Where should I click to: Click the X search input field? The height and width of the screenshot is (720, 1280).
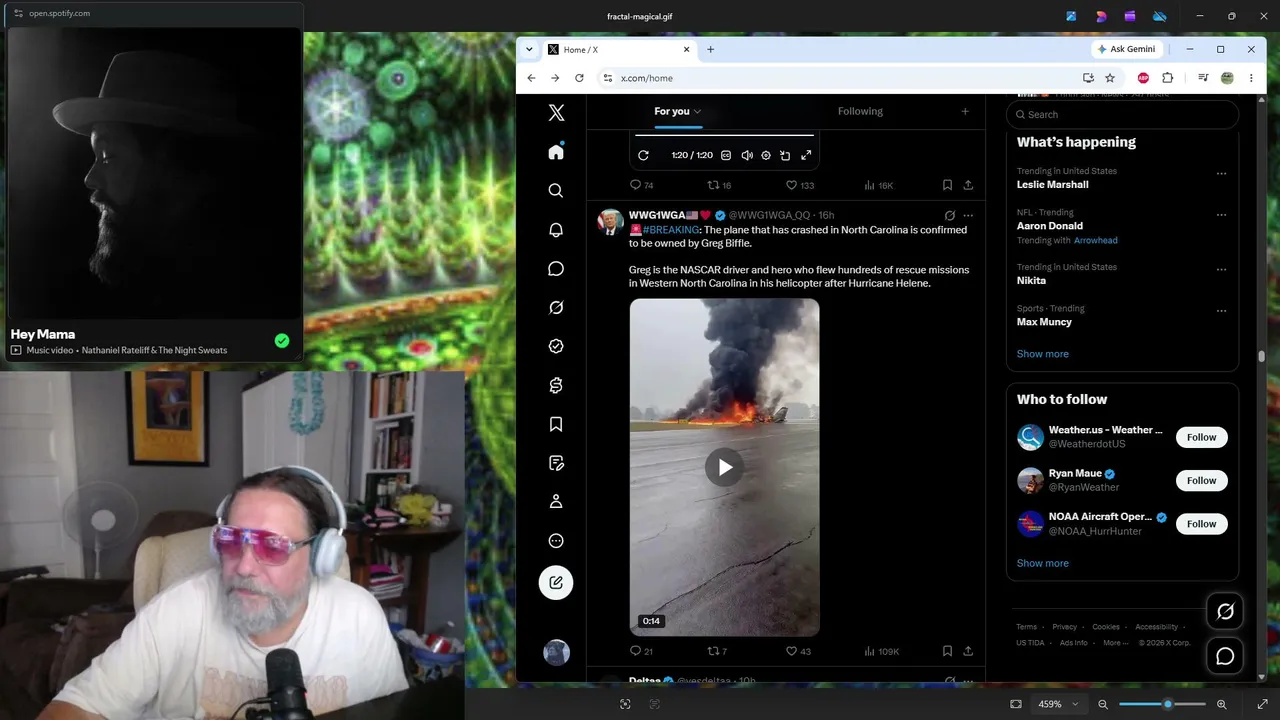click(1122, 114)
